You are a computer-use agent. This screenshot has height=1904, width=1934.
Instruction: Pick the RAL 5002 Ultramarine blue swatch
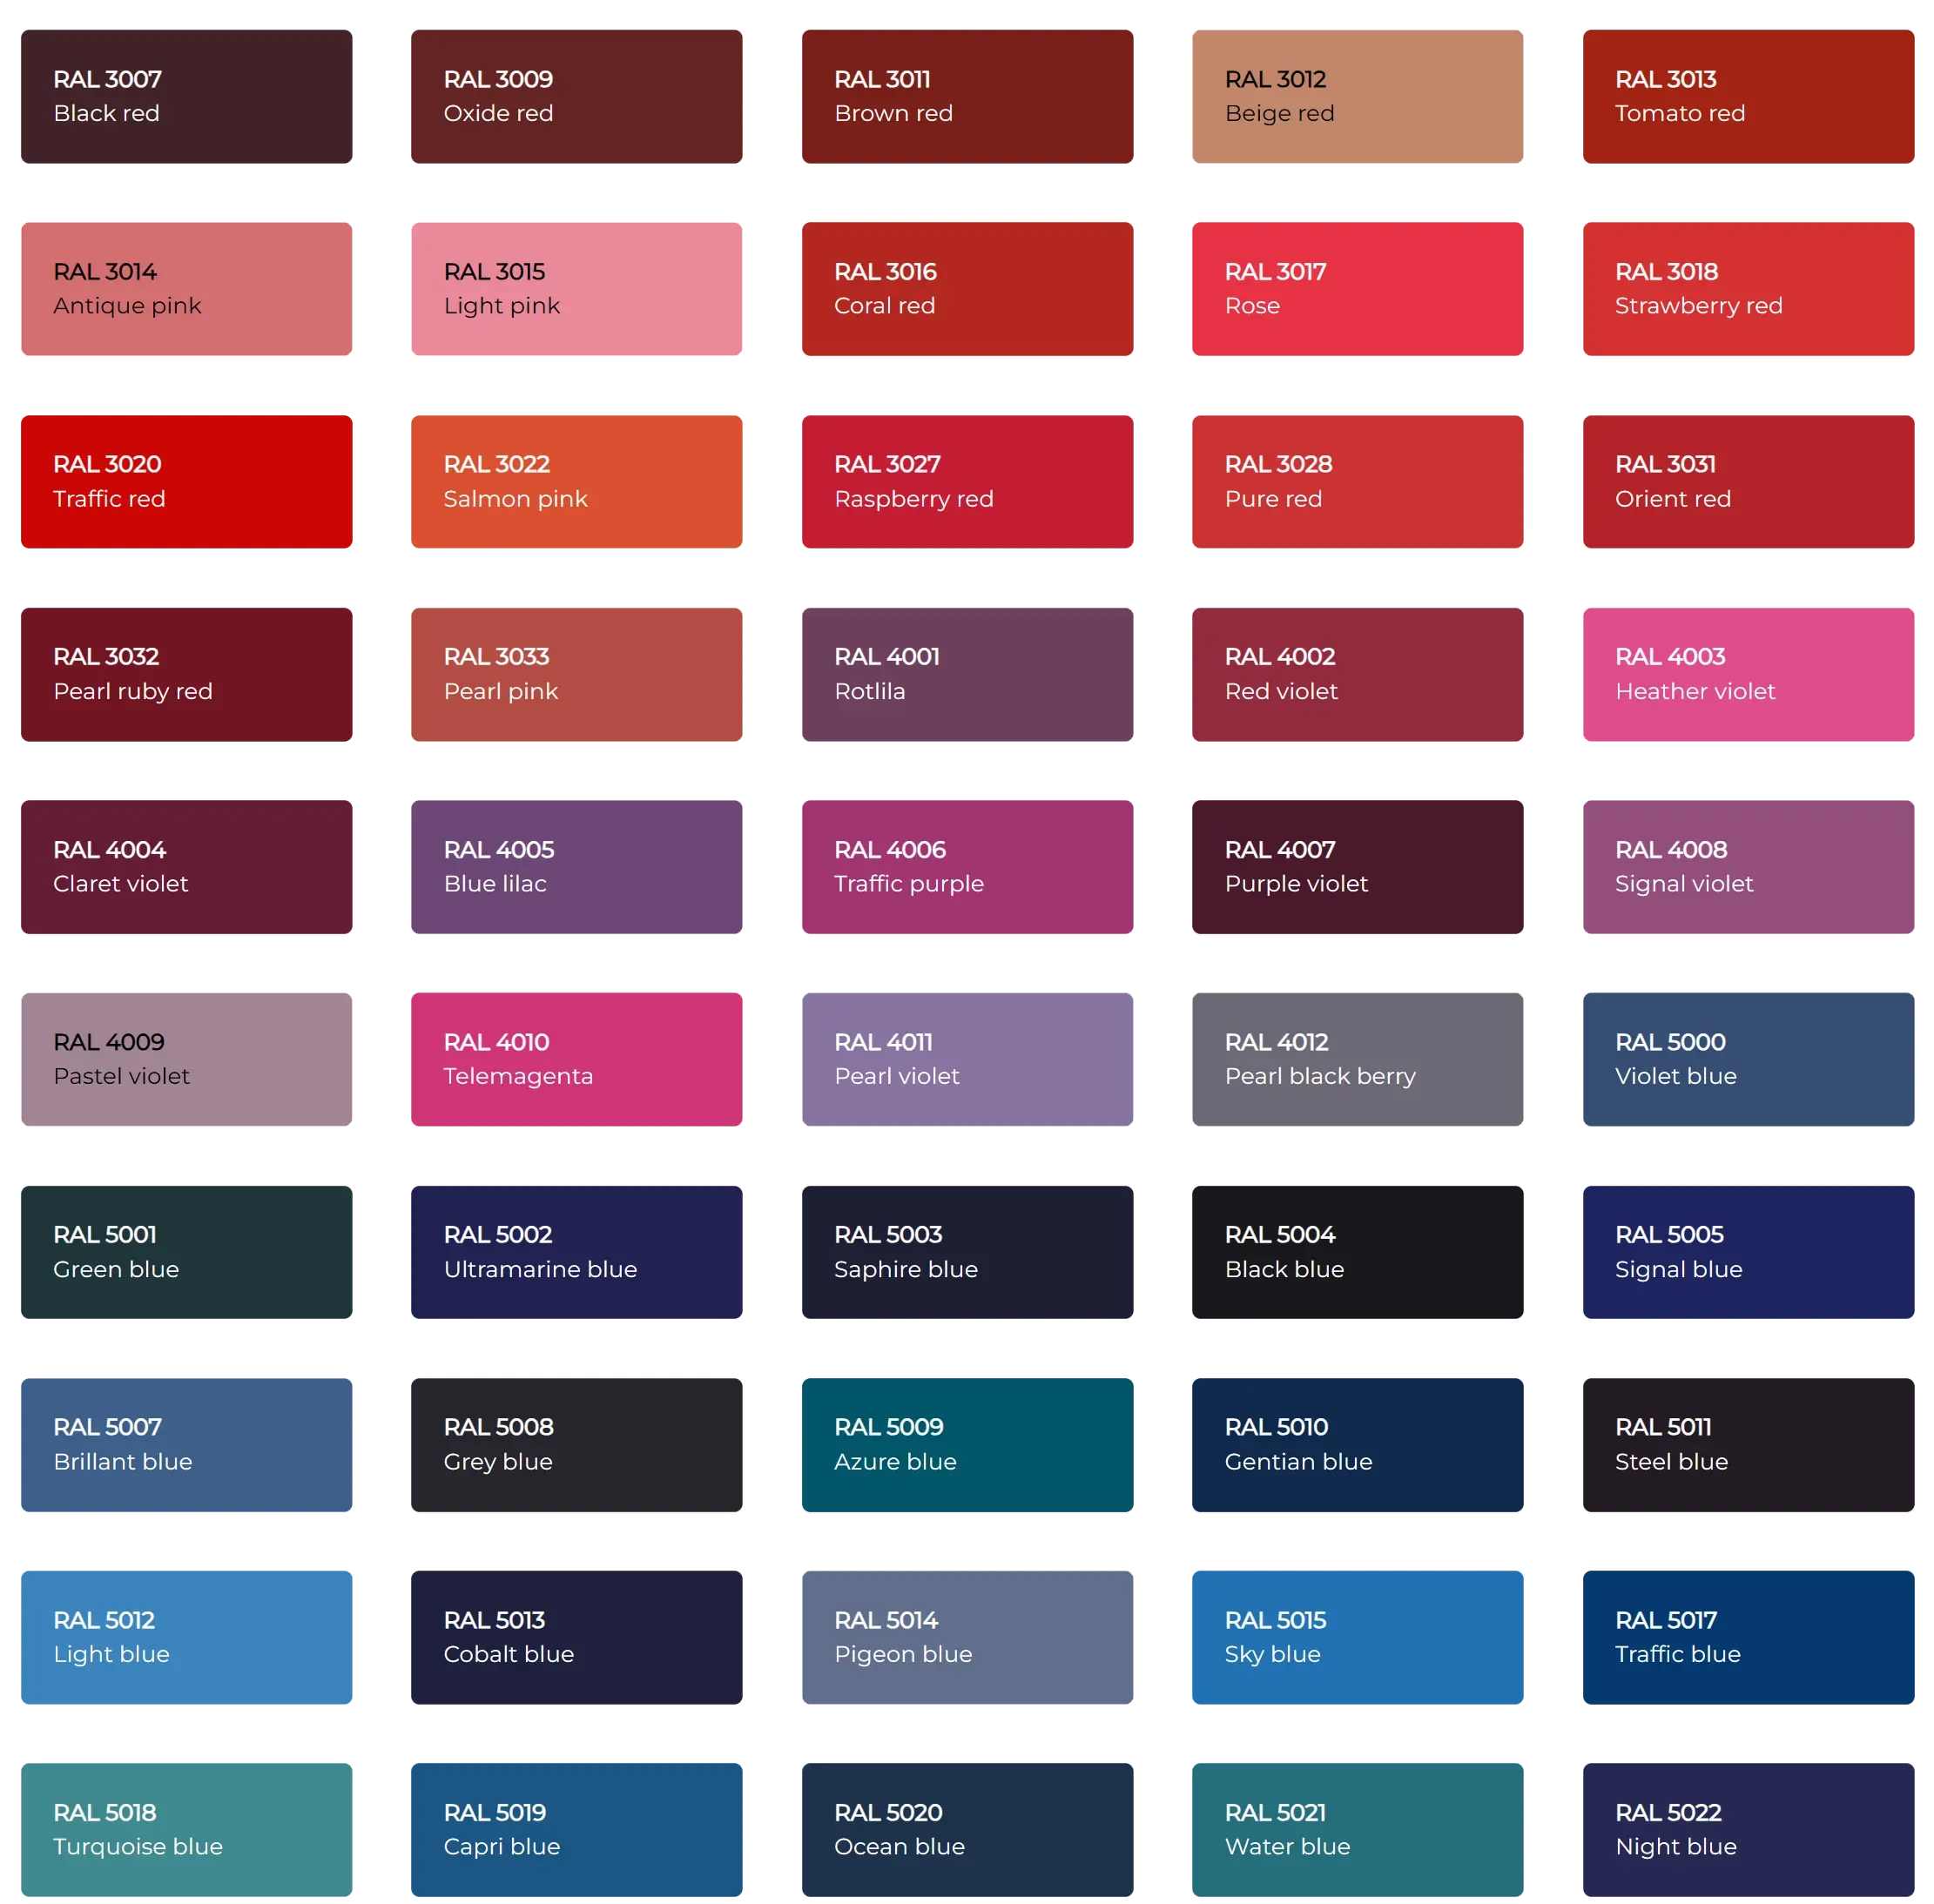(x=576, y=1252)
